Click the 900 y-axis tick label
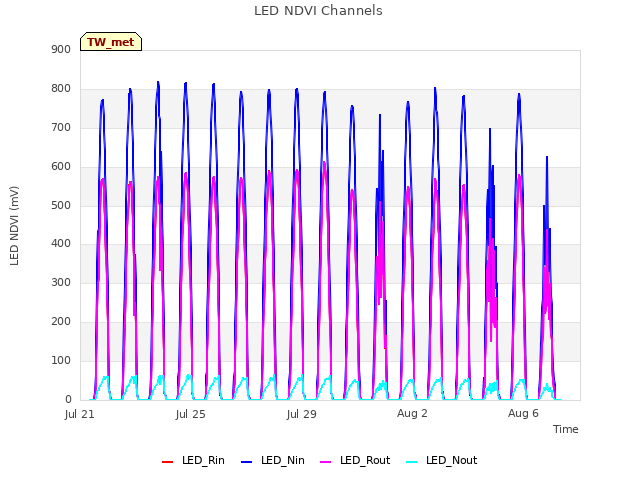 (x=61, y=49)
